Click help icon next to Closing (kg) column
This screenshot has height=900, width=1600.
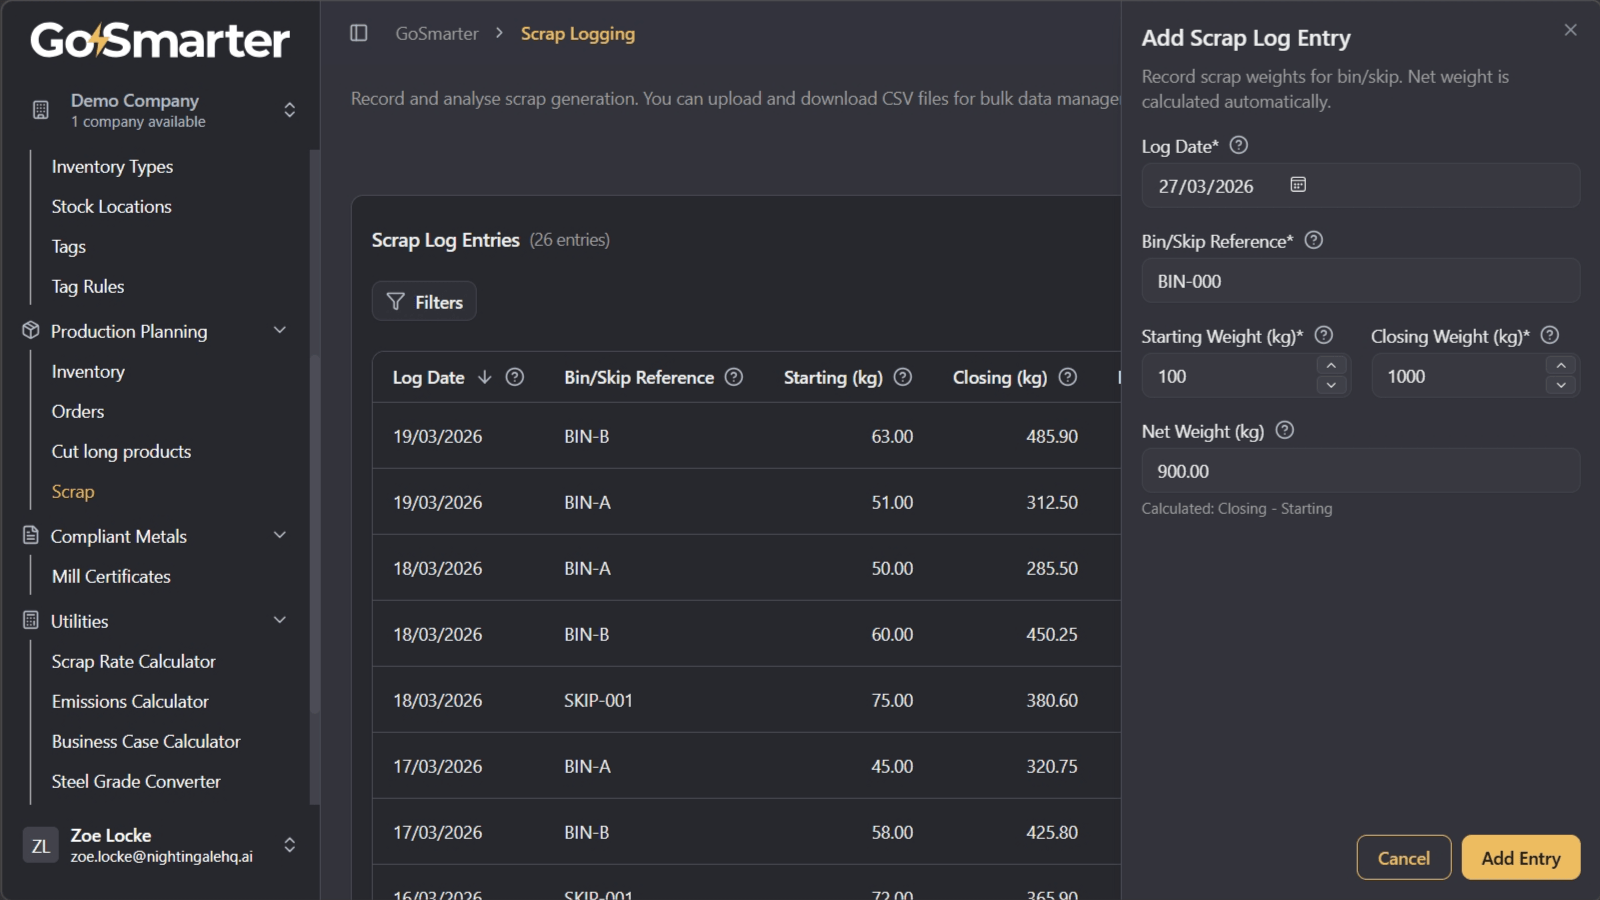(x=1068, y=377)
